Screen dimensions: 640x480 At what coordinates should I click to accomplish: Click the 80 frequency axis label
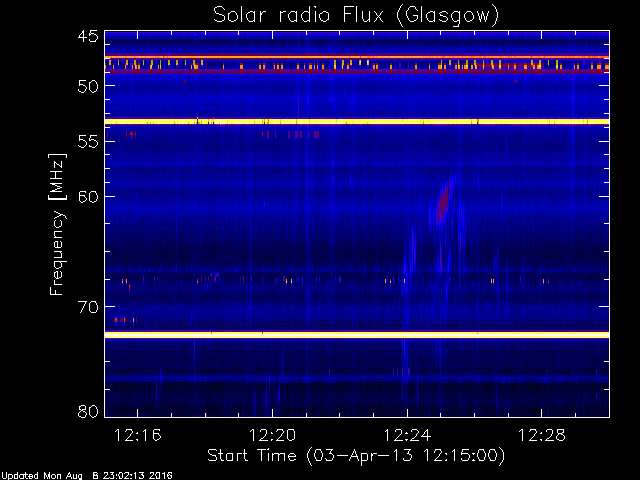(x=88, y=411)
